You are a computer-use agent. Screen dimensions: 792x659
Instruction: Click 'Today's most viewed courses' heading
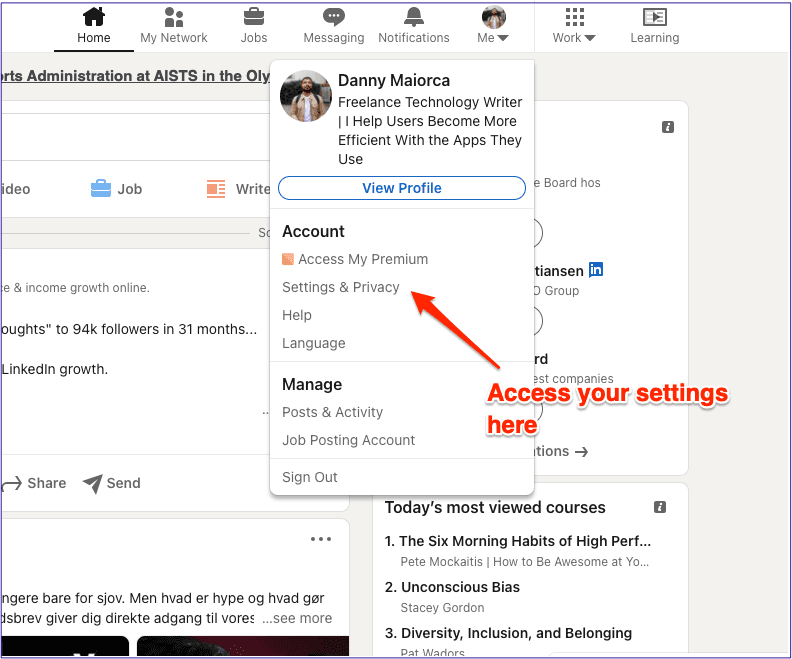tap(495, 507)
